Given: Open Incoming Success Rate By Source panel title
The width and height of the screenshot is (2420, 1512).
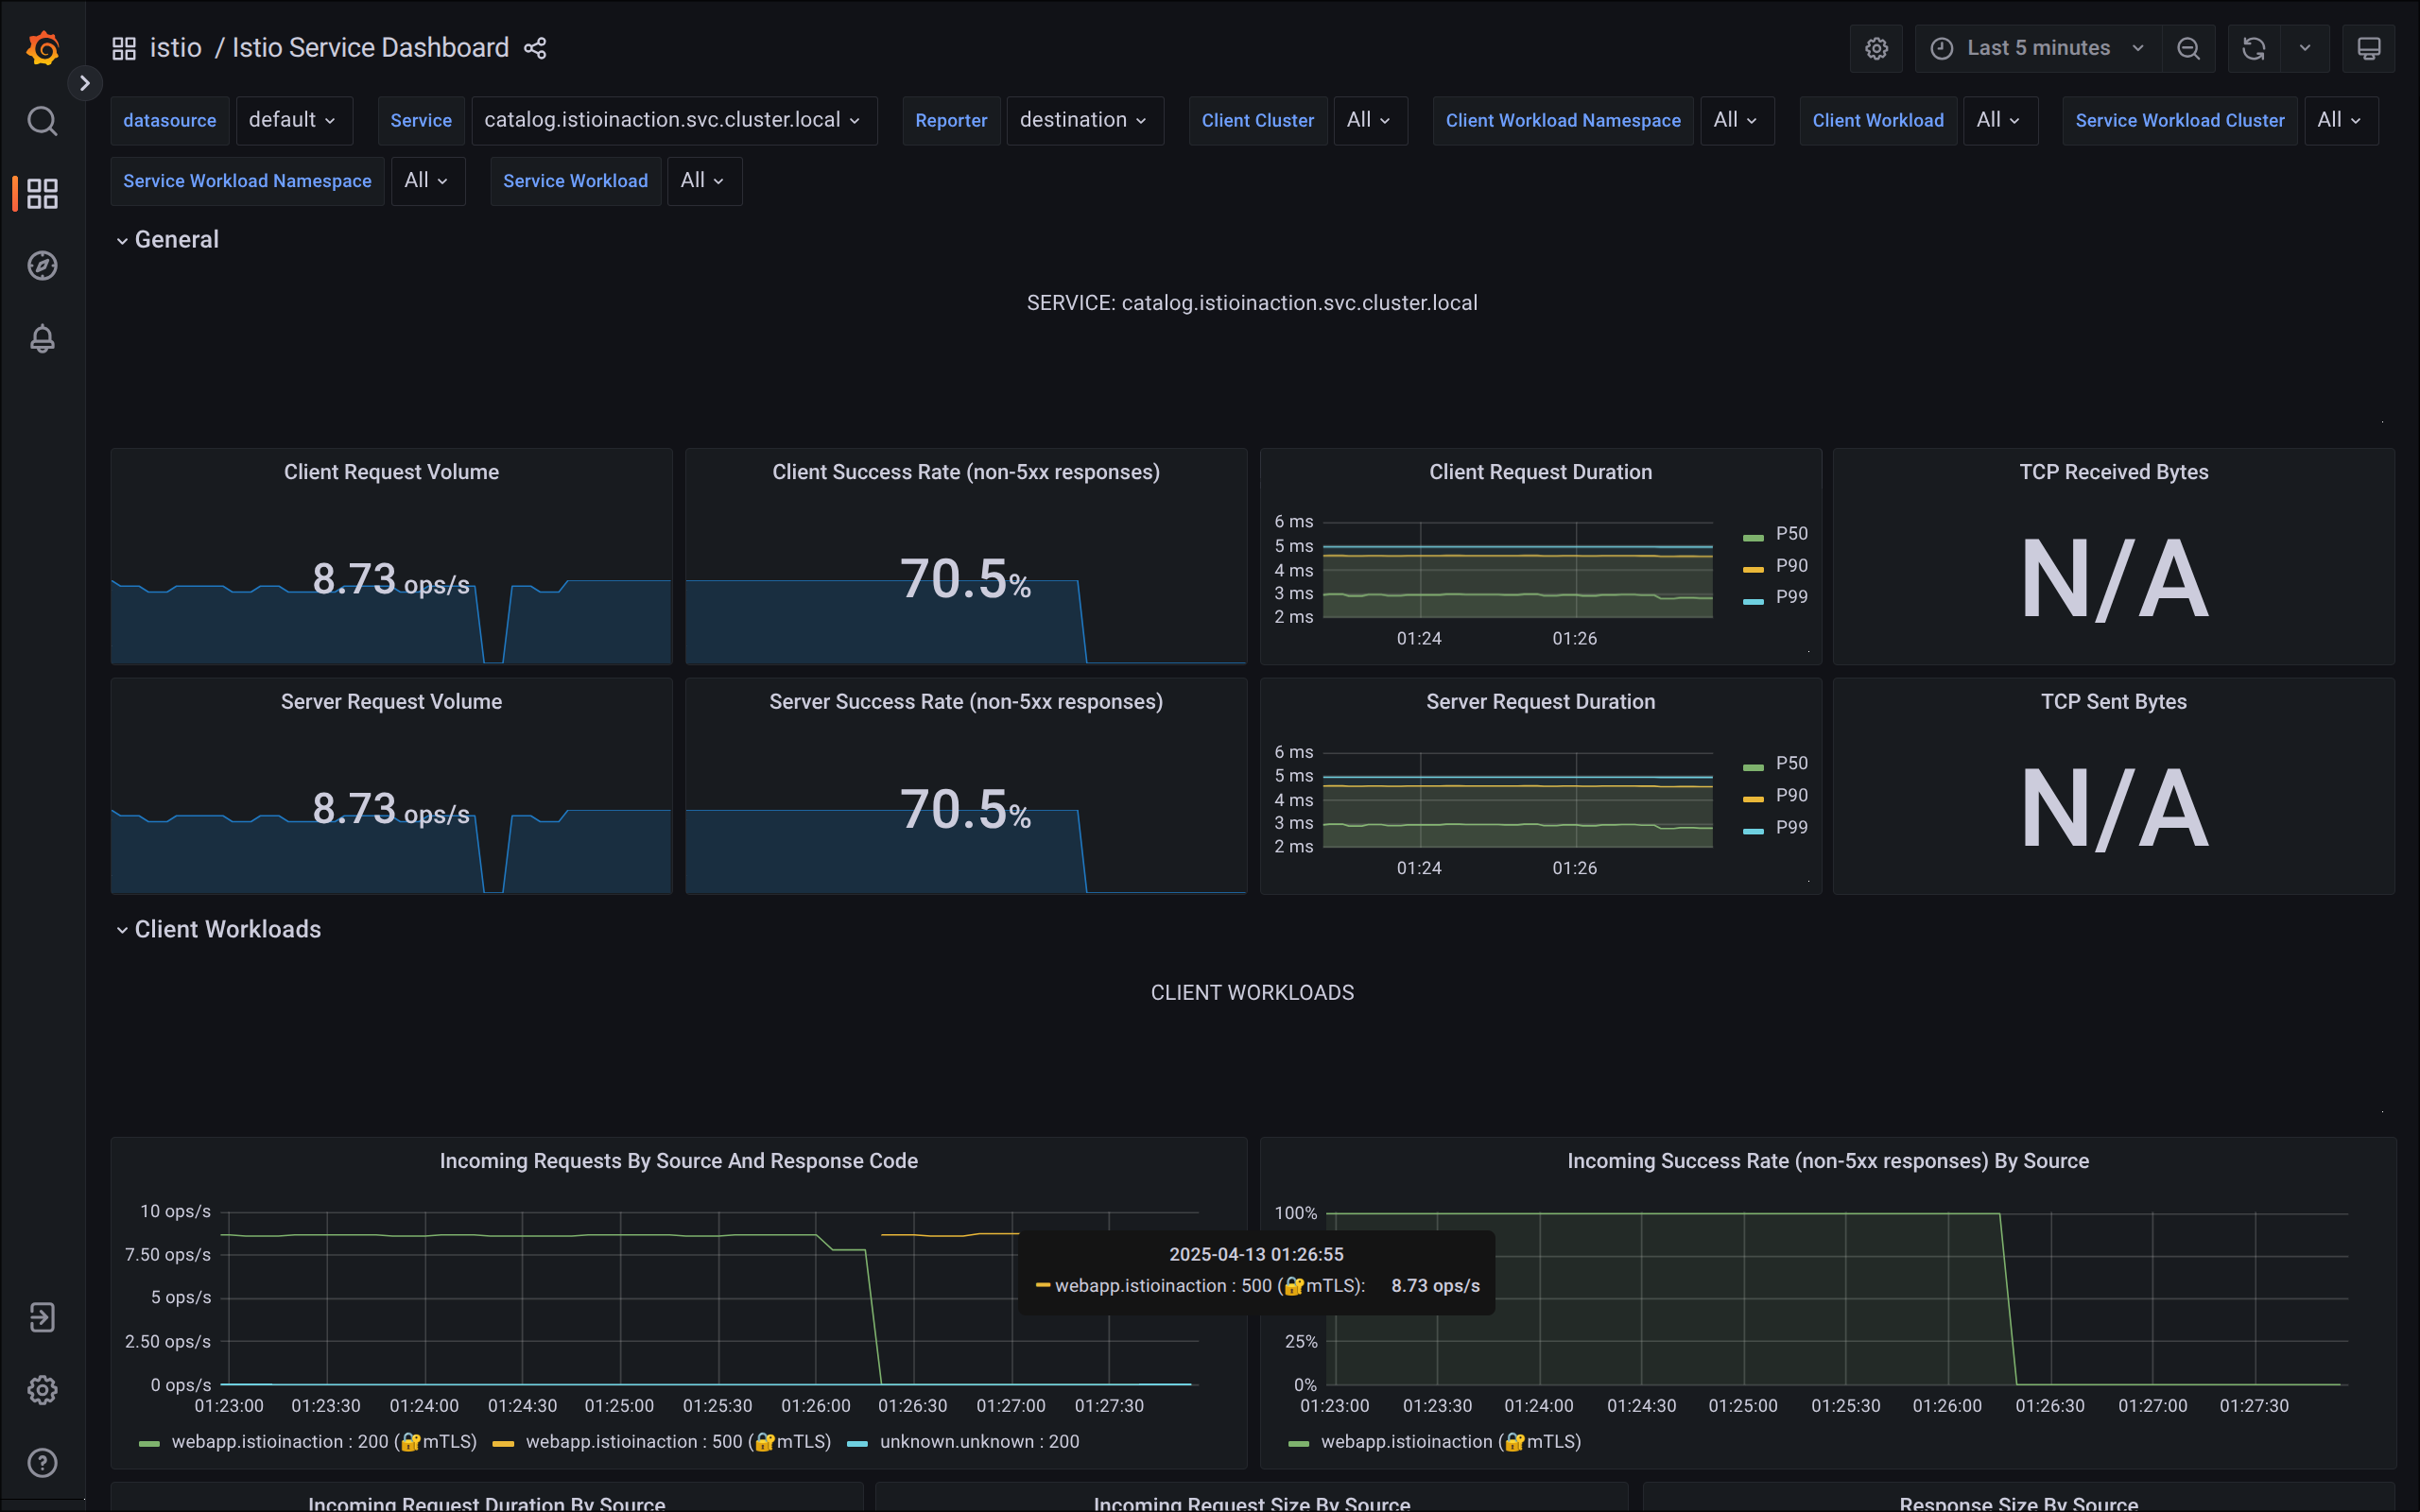Looking at the screenshot, I should point(1827,1161).
